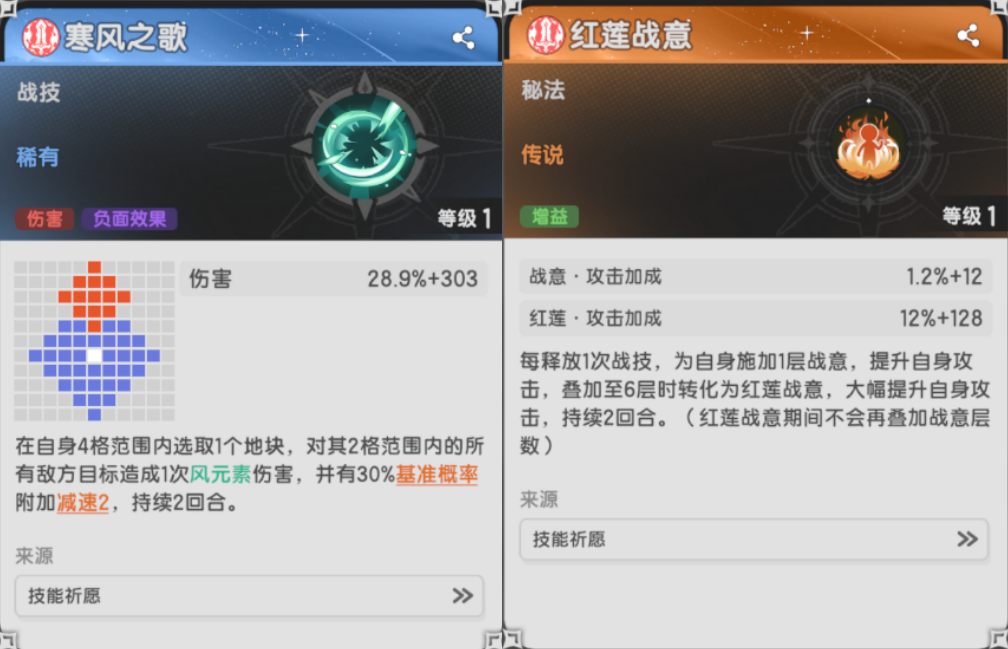Open 技能祈愿 source arrows under 寒风之歌
The width and height of the screenshot is (1008, 649).
[x=462, y=596]
